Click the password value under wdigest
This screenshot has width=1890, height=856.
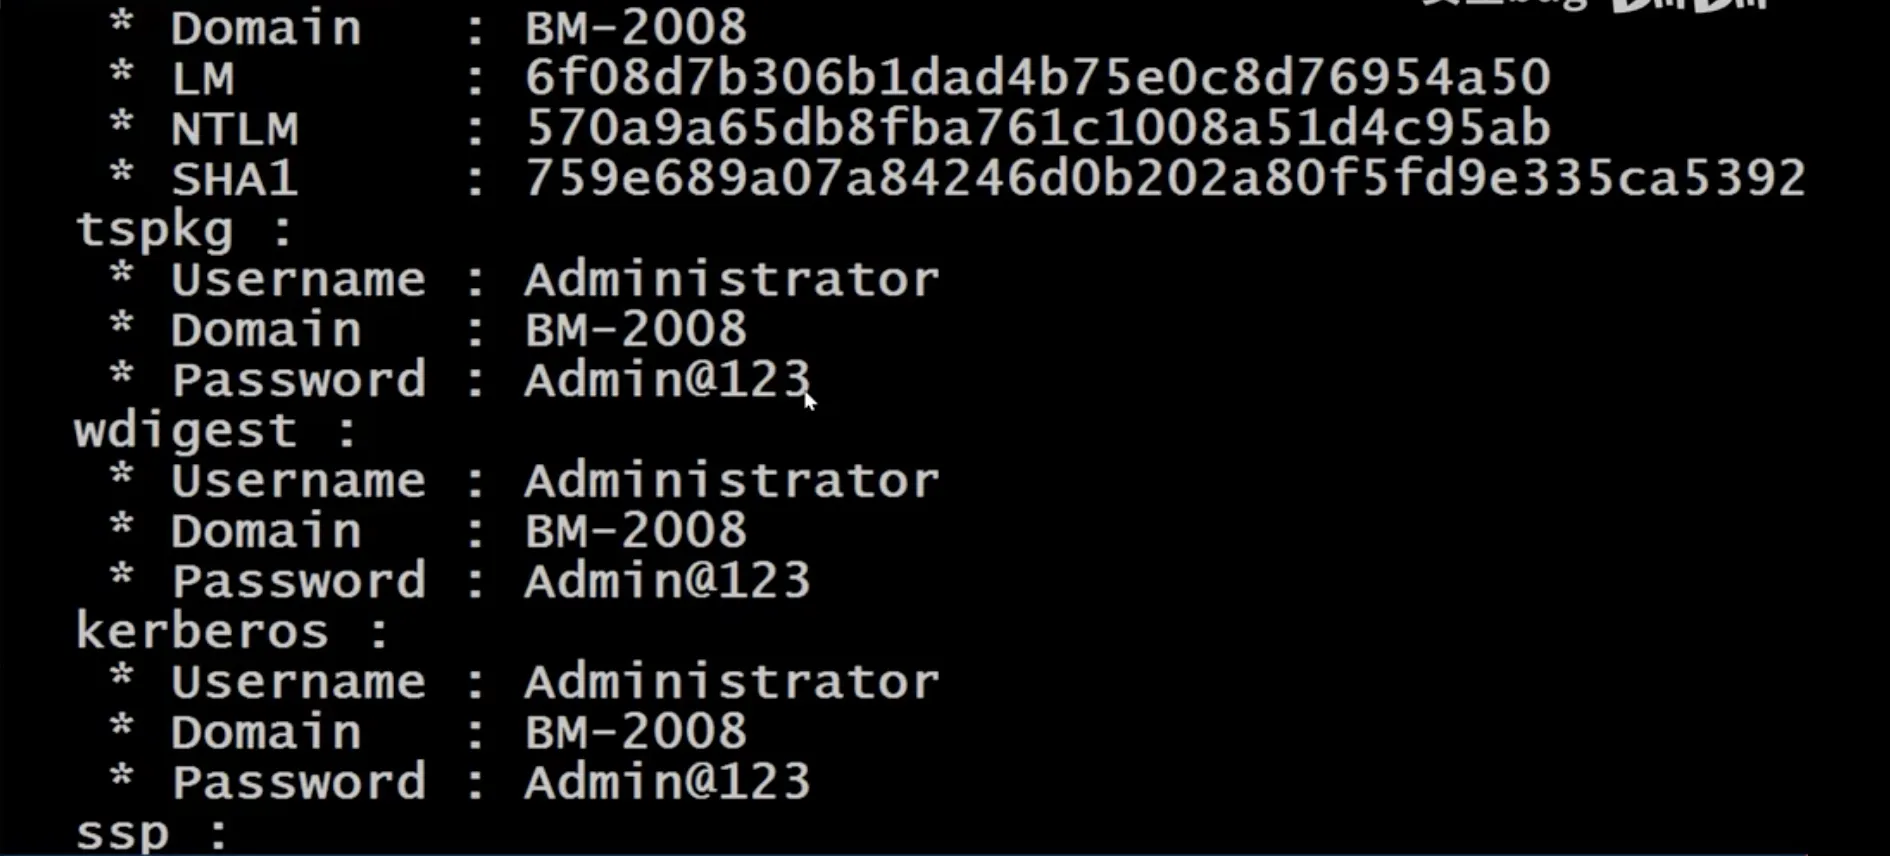click(667, 581)
